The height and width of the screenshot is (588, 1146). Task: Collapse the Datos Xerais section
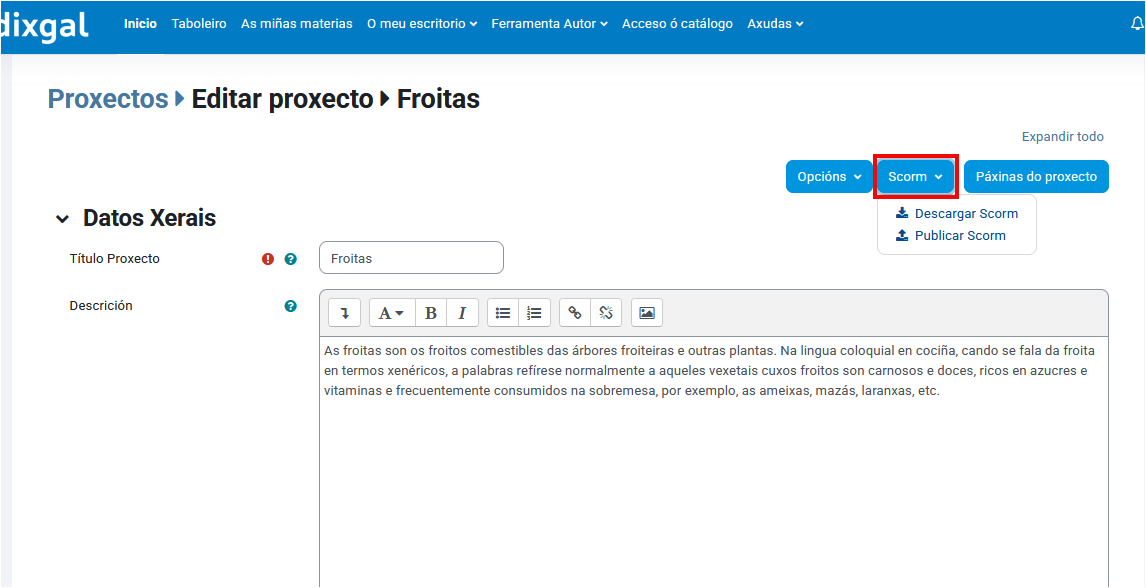tap(63, 219)
